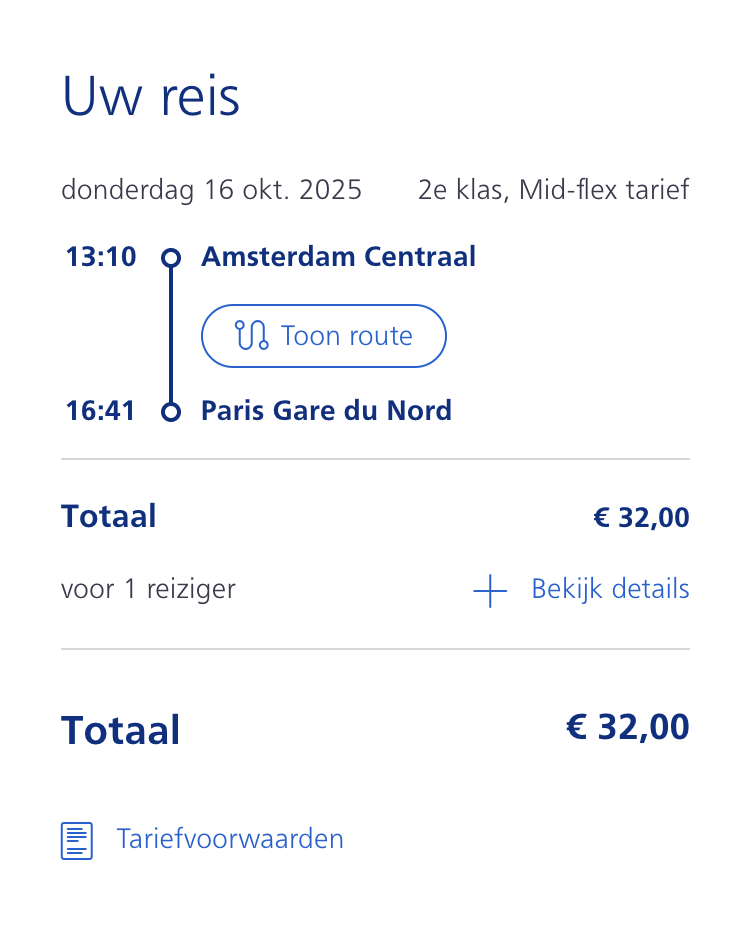Expand Bekijk details for price breakdown
This screenshot has height=936, width=752.
[x=610, y=589]
